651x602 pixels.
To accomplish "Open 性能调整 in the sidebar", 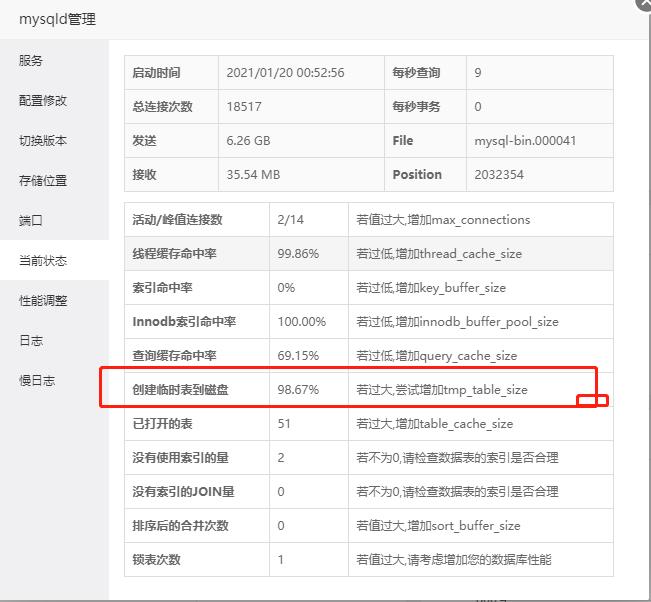I will pyautogui.click(x=43, y=301).
